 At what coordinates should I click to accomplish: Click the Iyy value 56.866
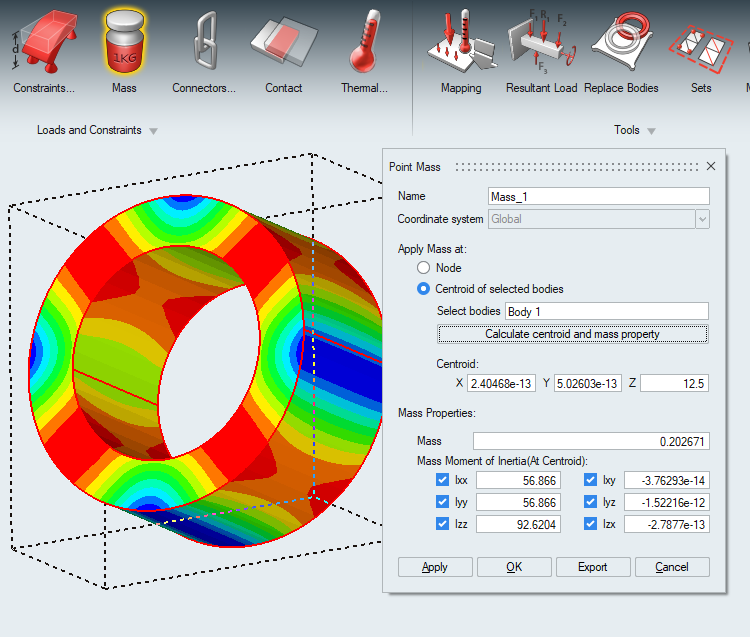click(x=518, y=502)
